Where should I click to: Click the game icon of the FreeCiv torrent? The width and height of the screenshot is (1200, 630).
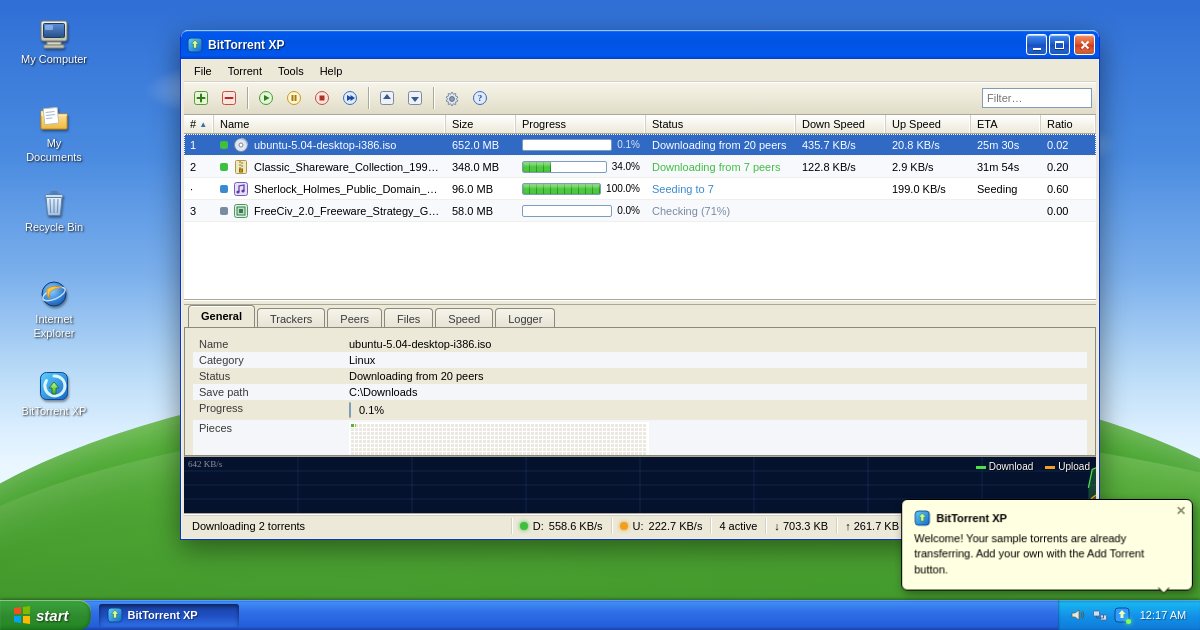coord(241,211)
